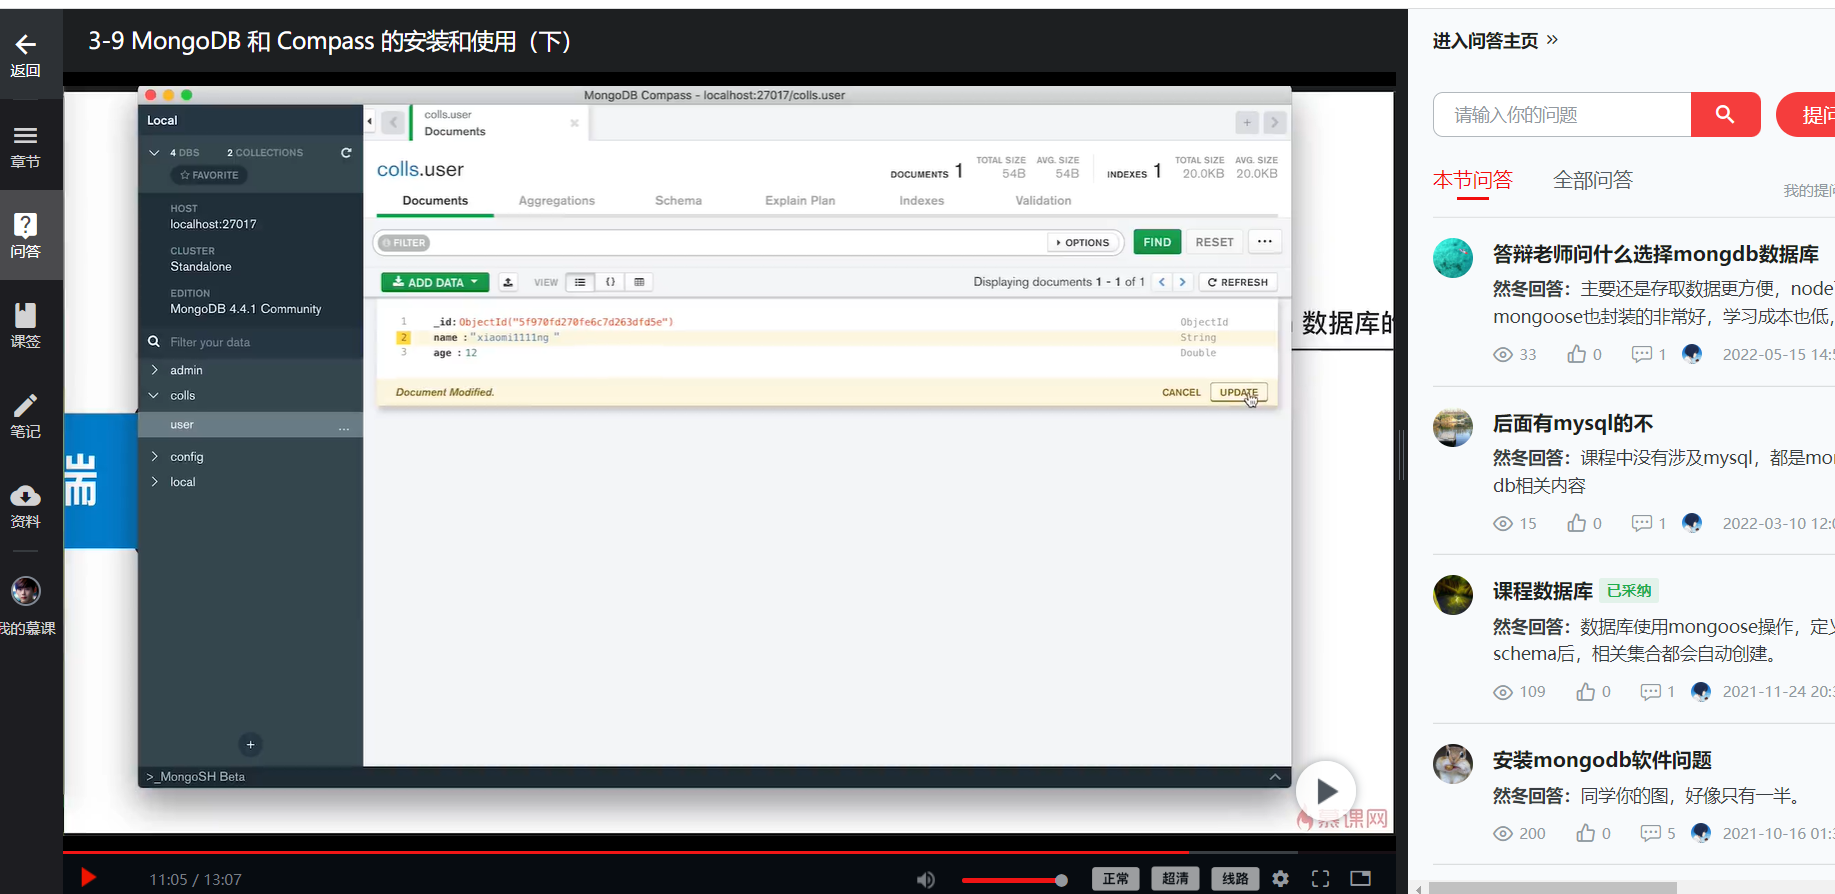The height and width of the screenshot is (894, 1835).
Task: Expand query OPTIONS
Action: point(1083,243)
